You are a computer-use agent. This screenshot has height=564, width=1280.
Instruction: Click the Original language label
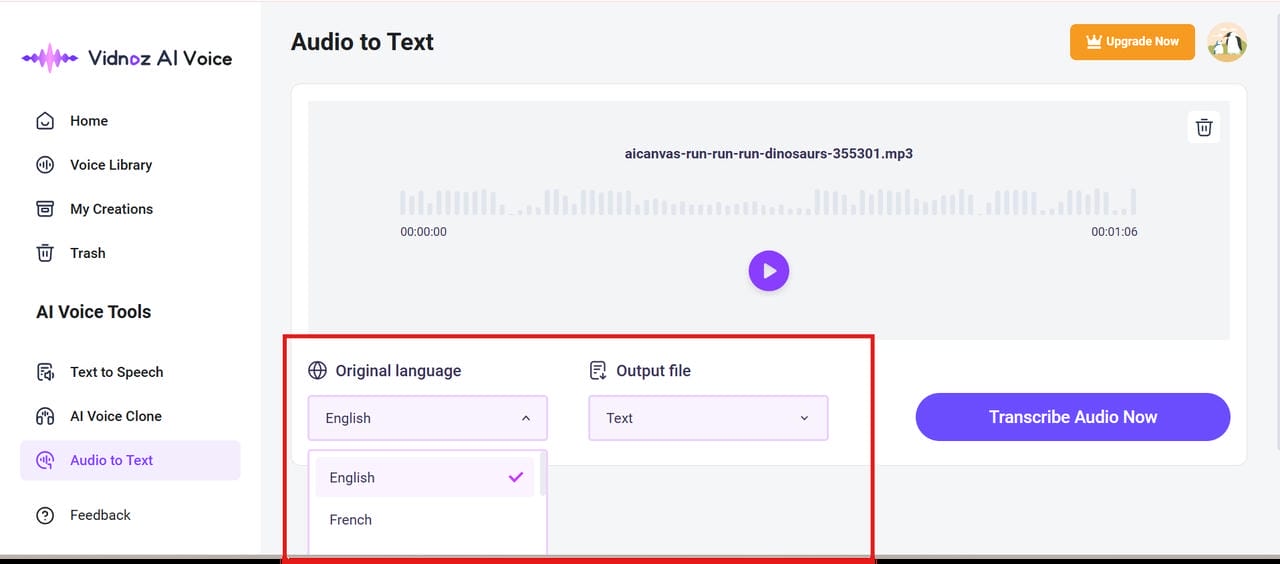[x=398, y=370]
